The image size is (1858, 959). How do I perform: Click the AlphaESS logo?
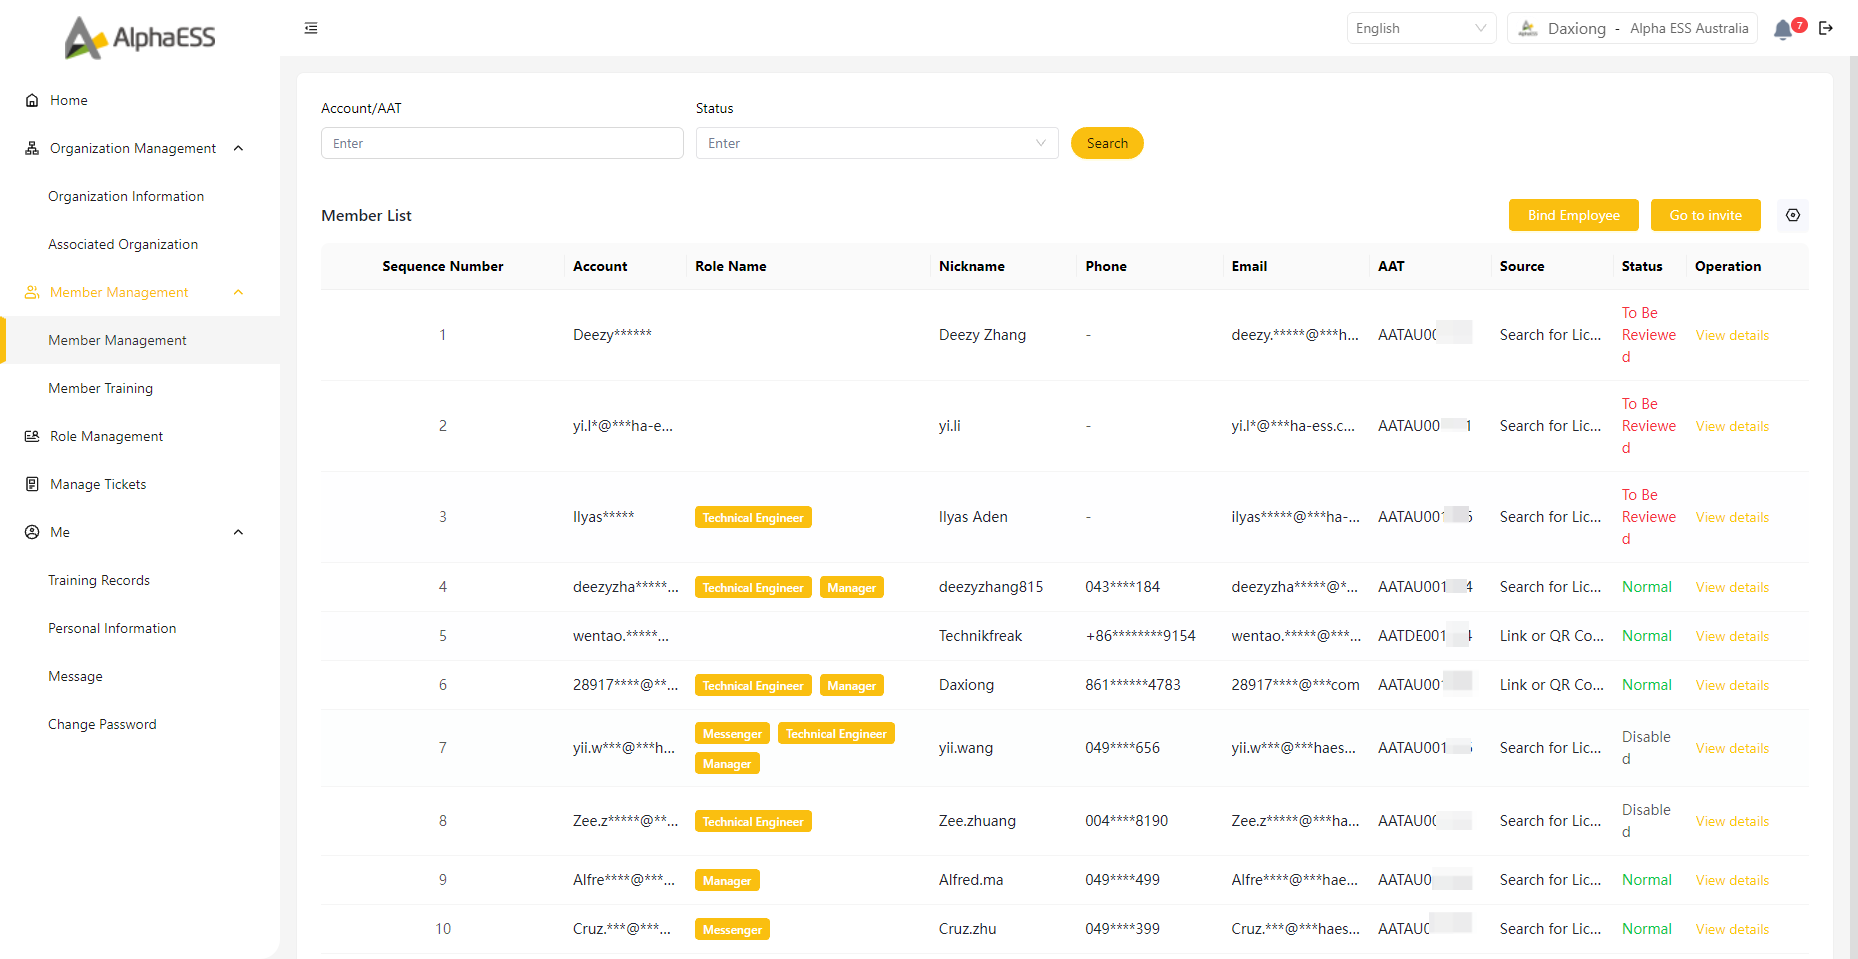click(x=140, y=38)
